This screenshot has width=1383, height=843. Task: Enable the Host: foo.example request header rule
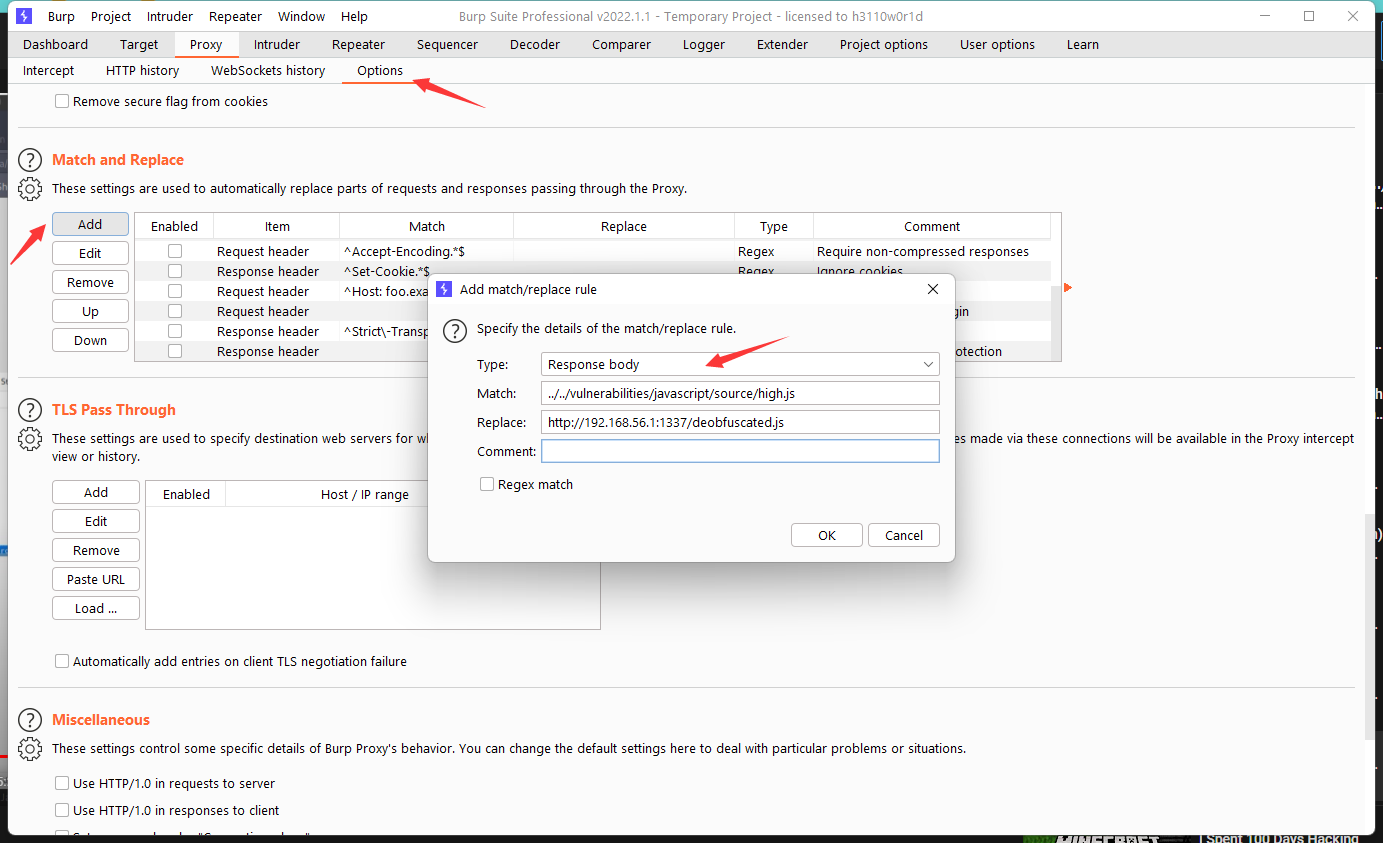point(175,291)
